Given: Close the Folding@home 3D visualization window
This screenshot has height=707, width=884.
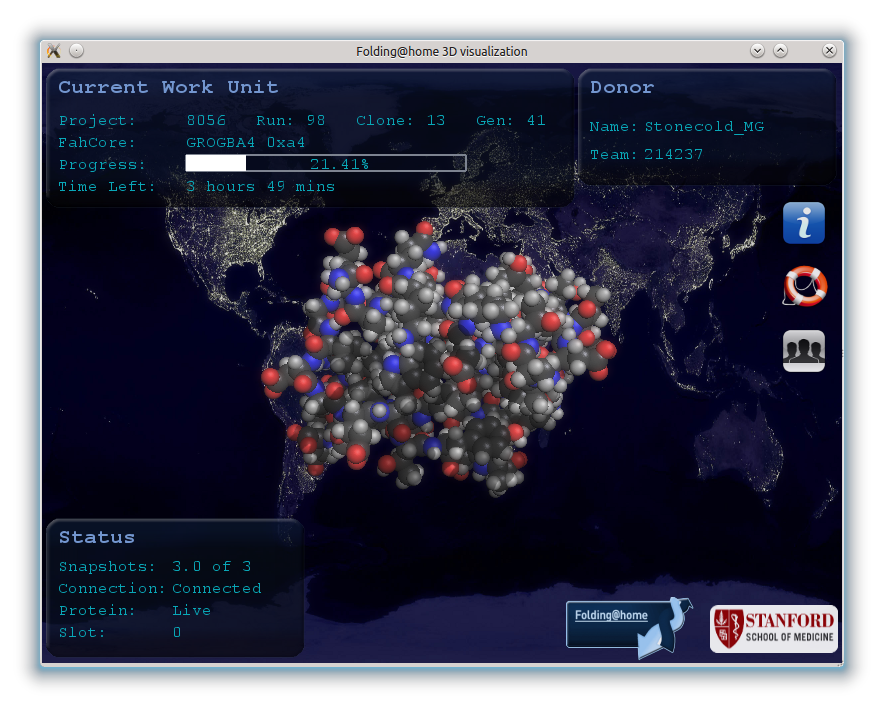Looking at the screenshot, I should pos(829,51).
